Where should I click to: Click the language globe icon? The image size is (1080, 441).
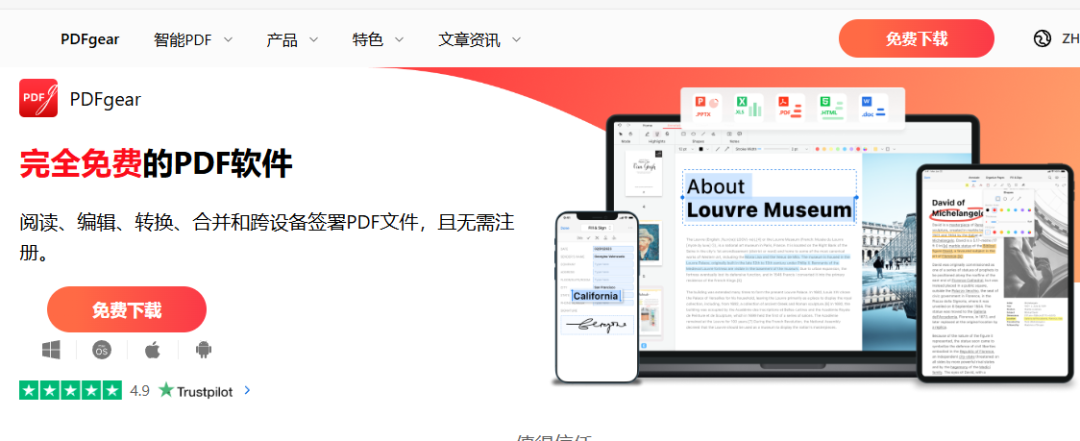pos(1042,39)
